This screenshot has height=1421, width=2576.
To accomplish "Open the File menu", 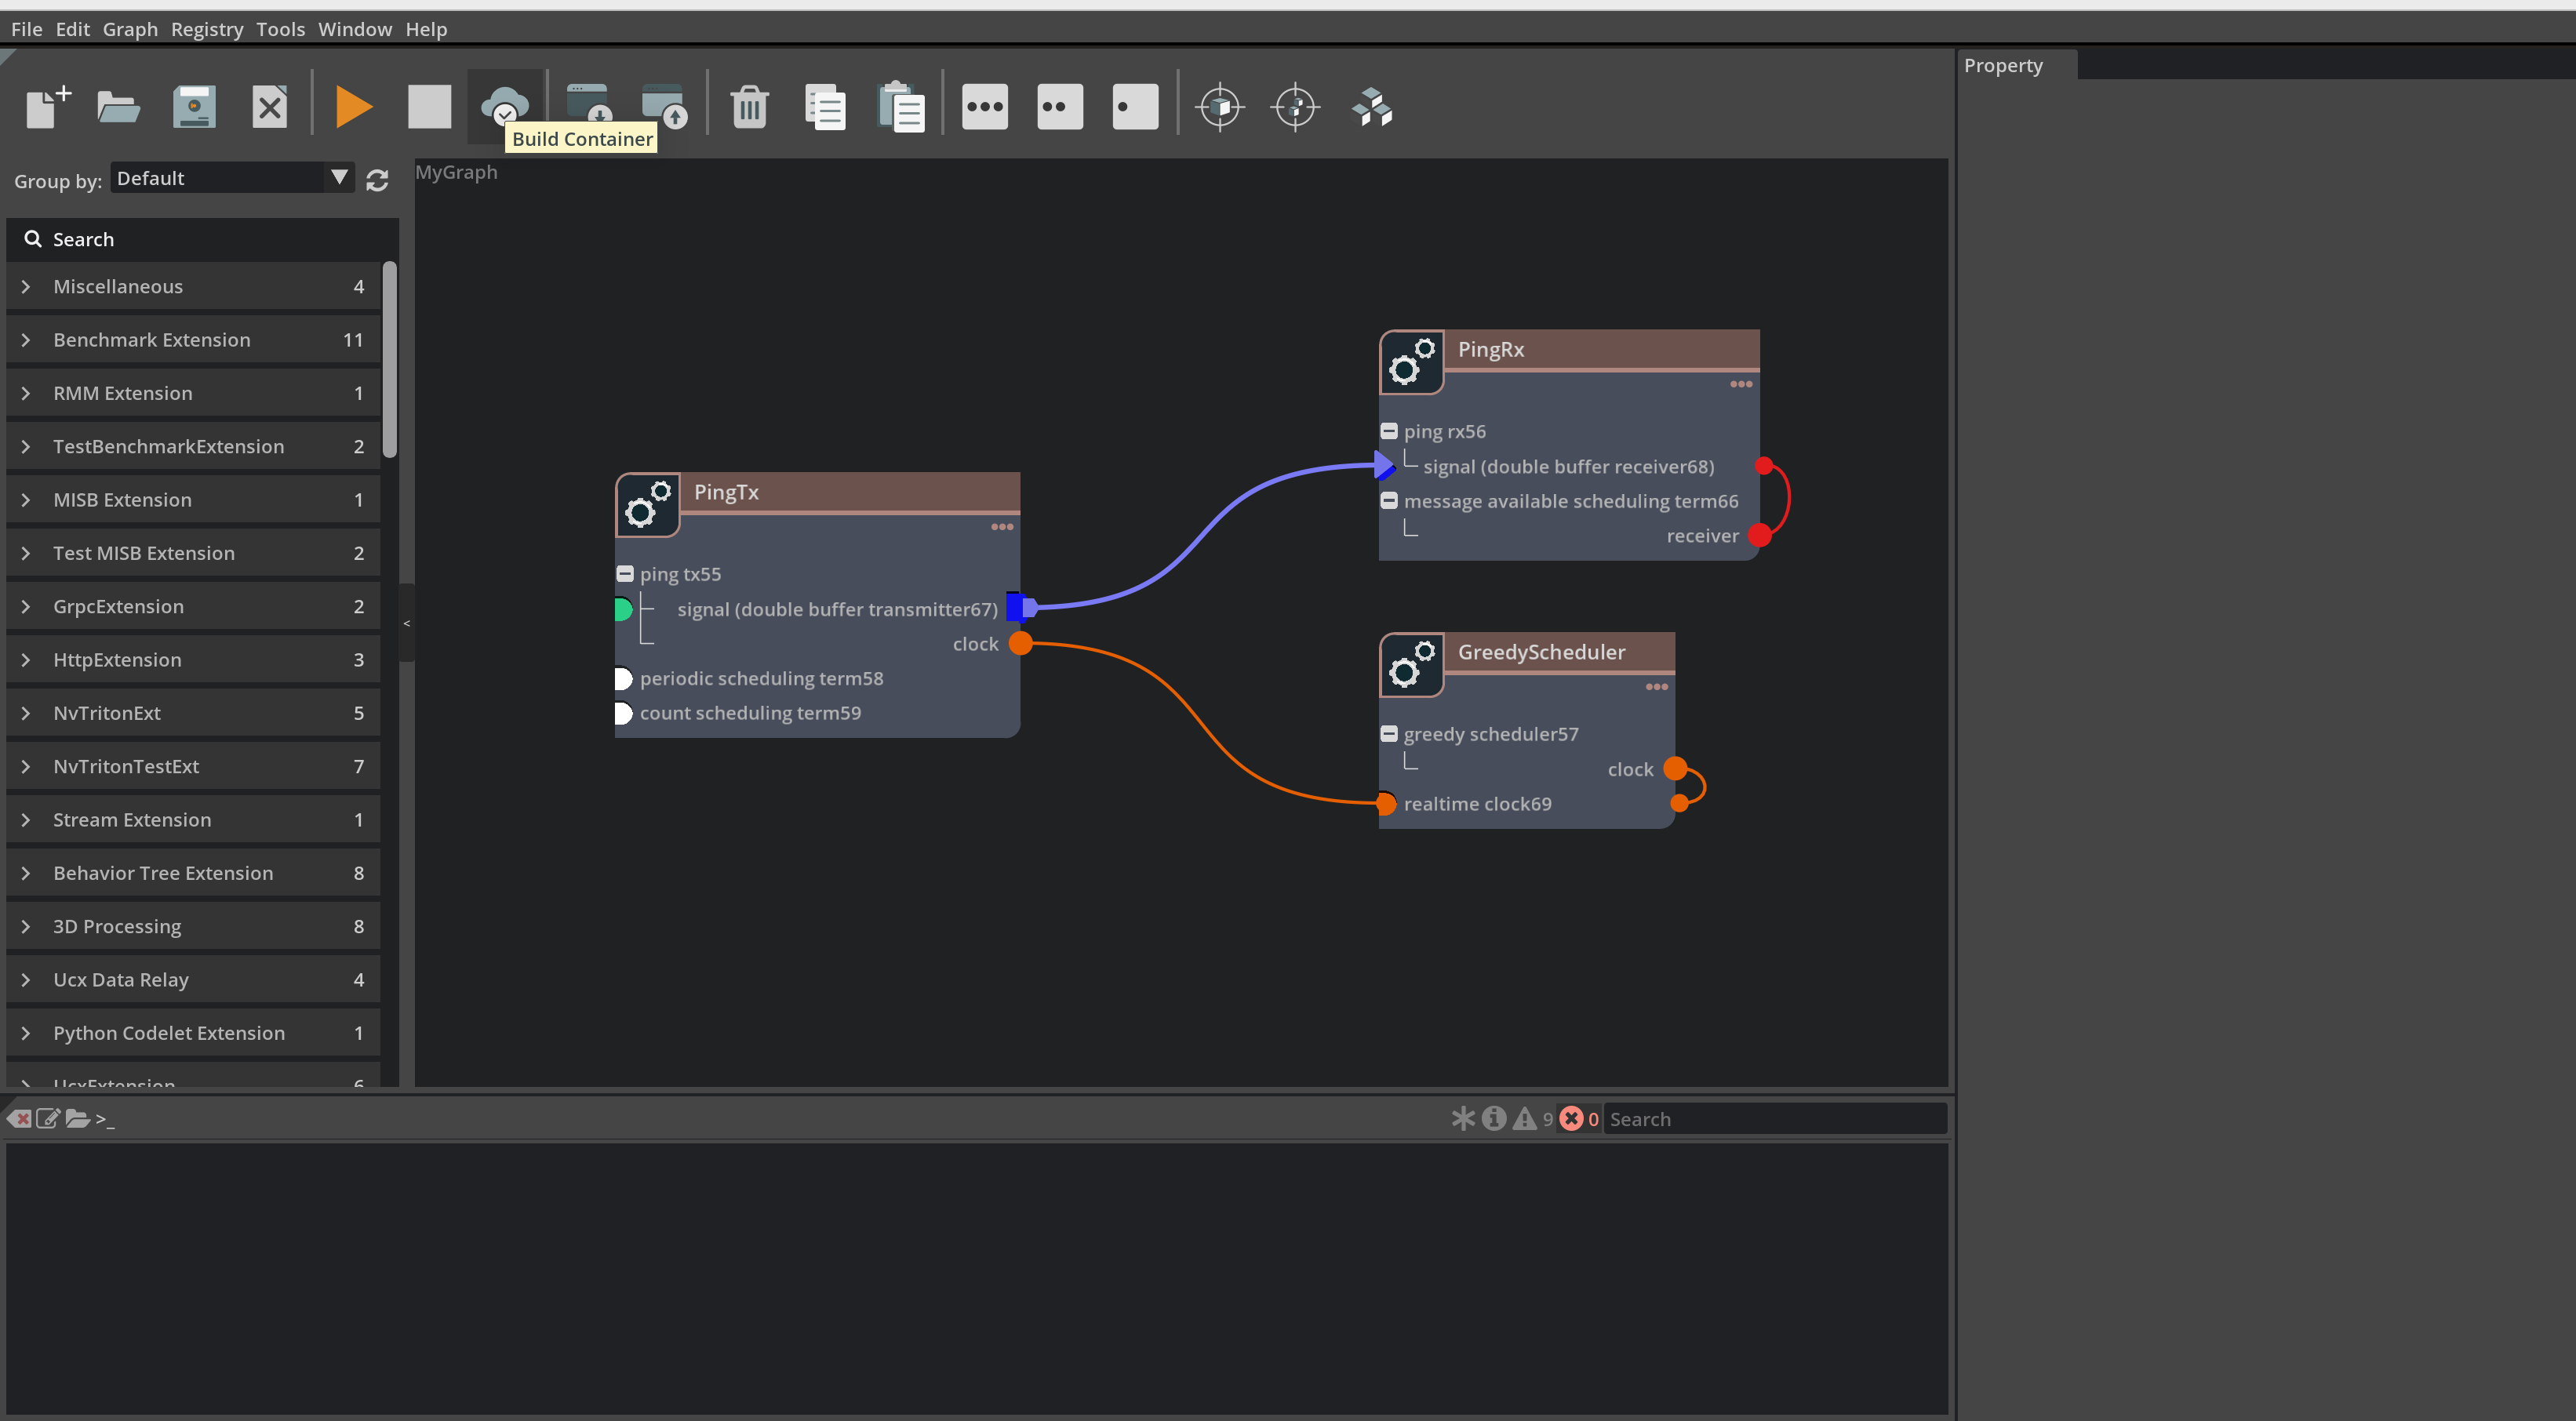I will pyautogui.click(x=27, y=29).
